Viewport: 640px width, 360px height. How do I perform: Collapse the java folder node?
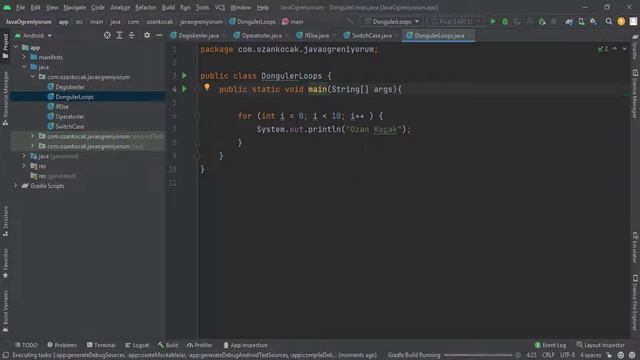pos(24,67)
